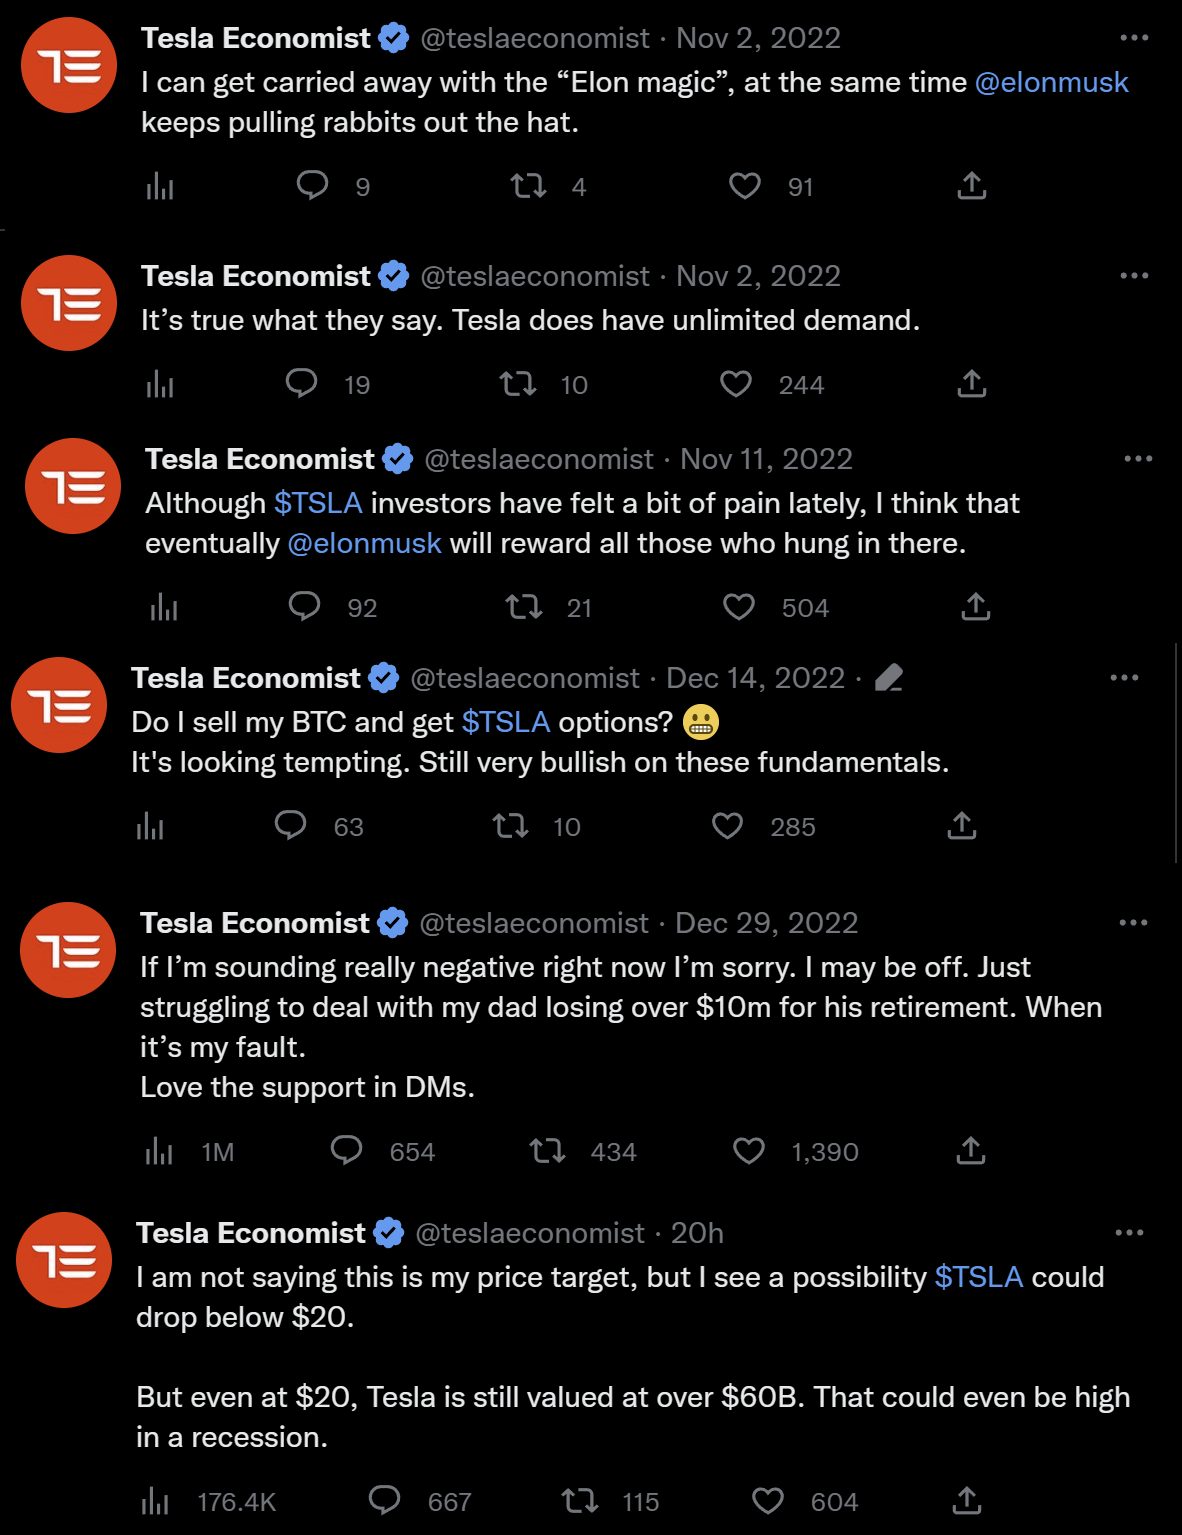Share the Nov 11 pain tweet
Screen dimensions: 1182x1535
tap(975, 607)
